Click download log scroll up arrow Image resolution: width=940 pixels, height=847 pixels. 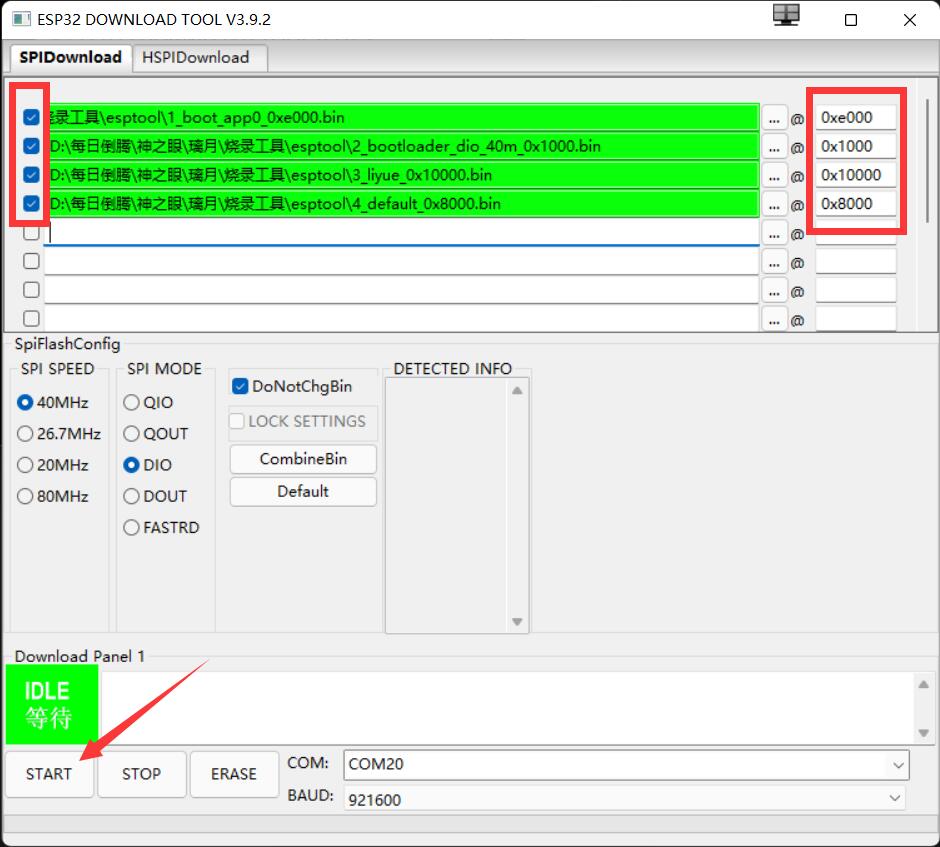click(923, 684)
